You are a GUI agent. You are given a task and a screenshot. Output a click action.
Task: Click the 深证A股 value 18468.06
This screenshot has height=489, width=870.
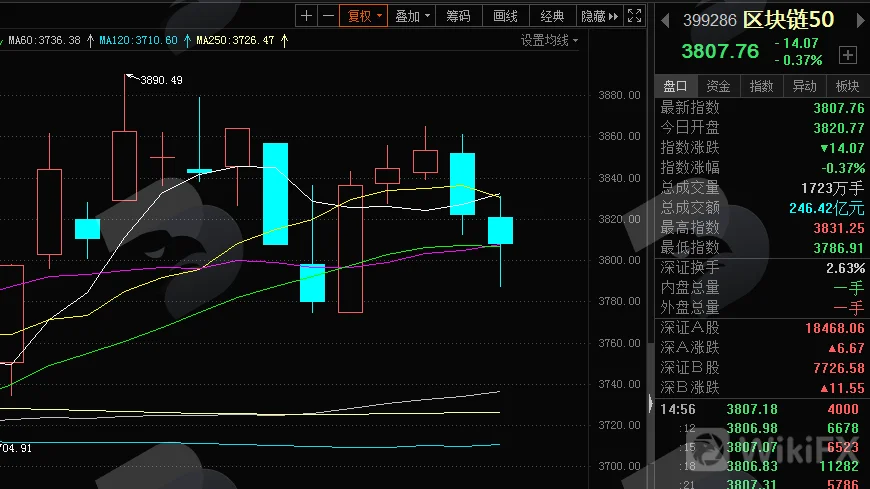(x=834, y=328)
